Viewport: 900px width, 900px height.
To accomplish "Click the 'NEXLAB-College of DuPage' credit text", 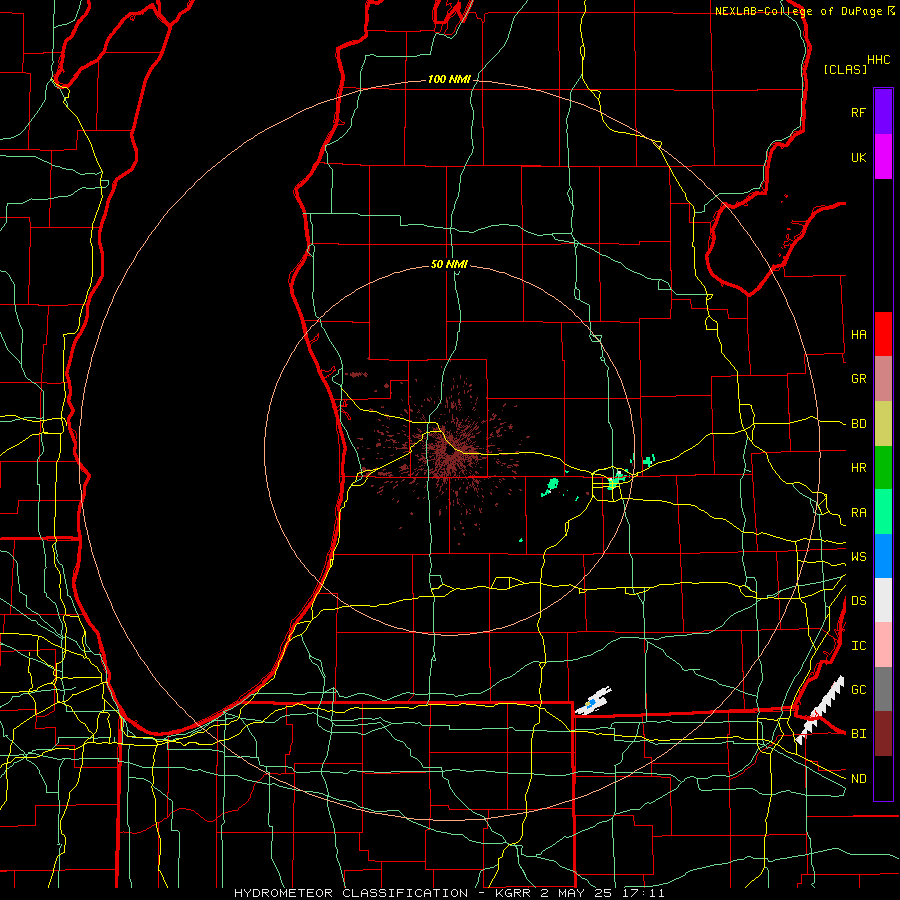I will 798,11.
